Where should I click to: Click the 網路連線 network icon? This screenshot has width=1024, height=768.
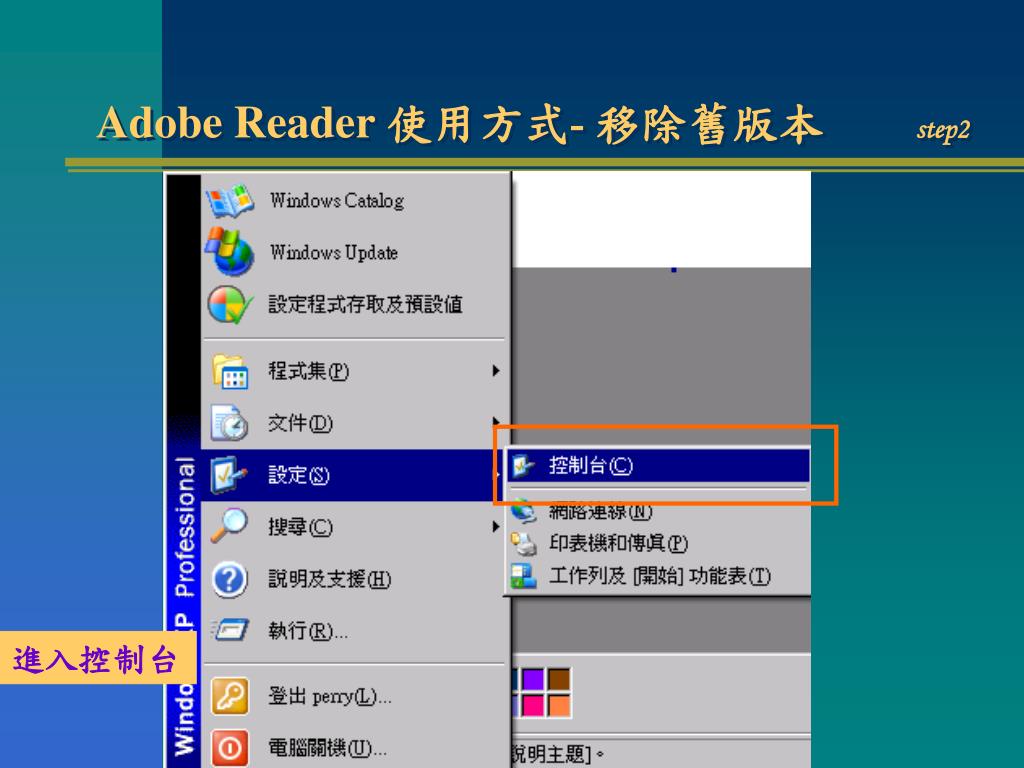point(524,511)
